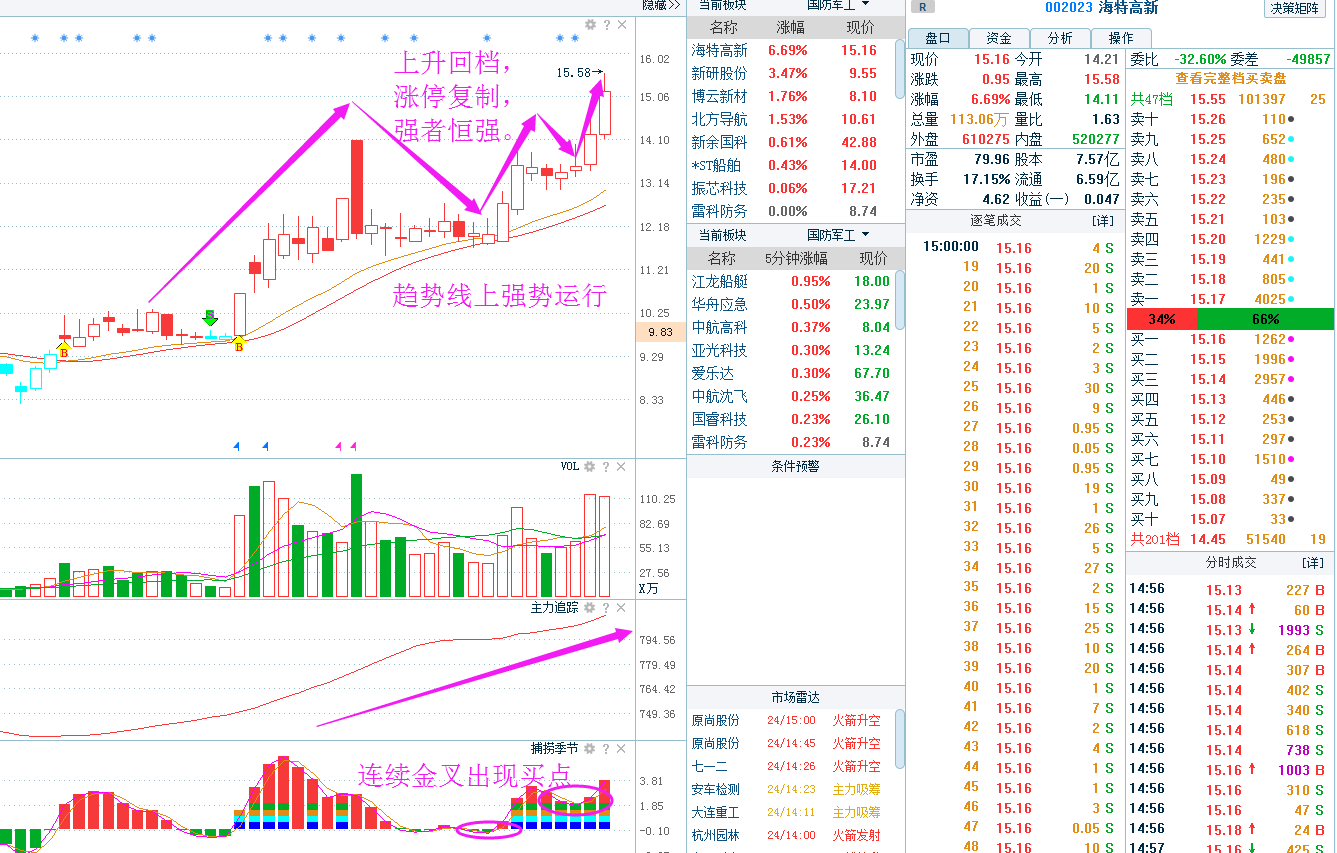Image resolution: width=1337 pixels, height=853 pixels.
Task: Open 查看完整档买卖盘 link
Action: 1230,78
